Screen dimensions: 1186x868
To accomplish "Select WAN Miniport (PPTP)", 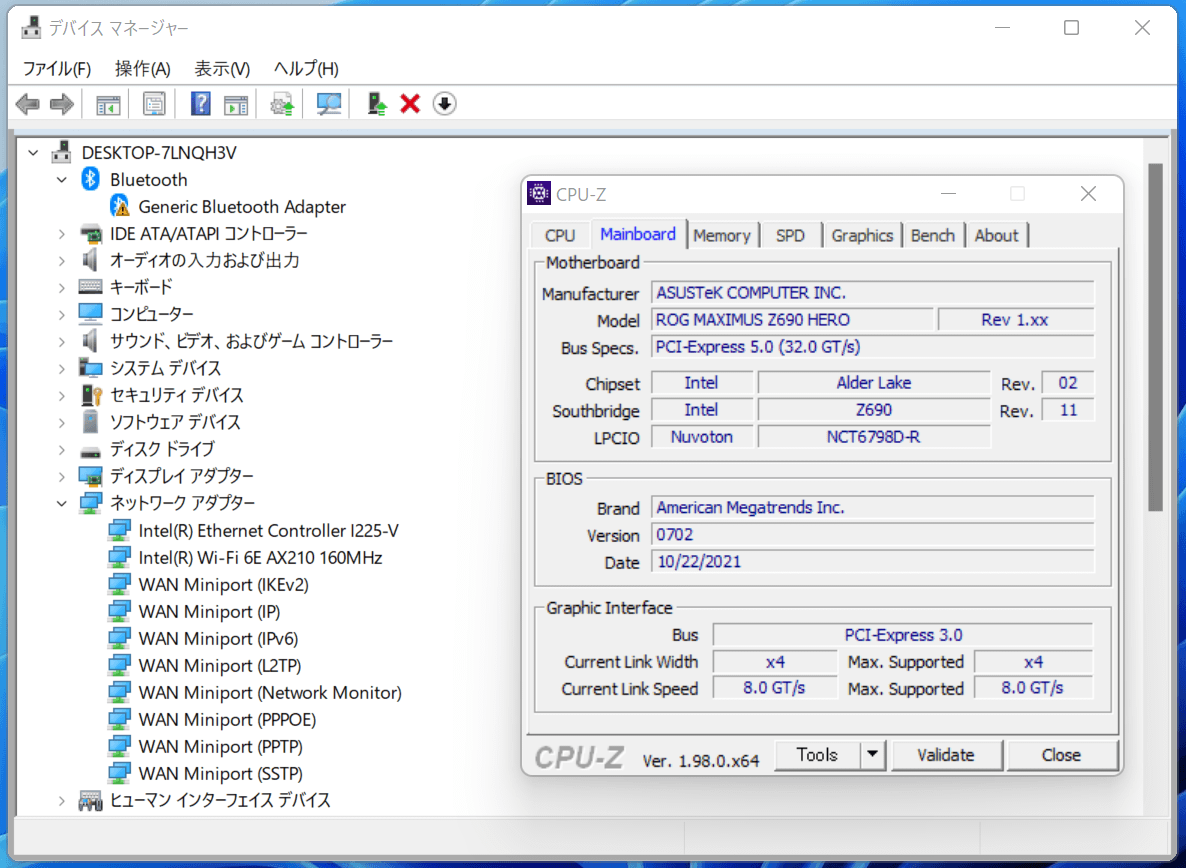I will [x=221, y=746].
